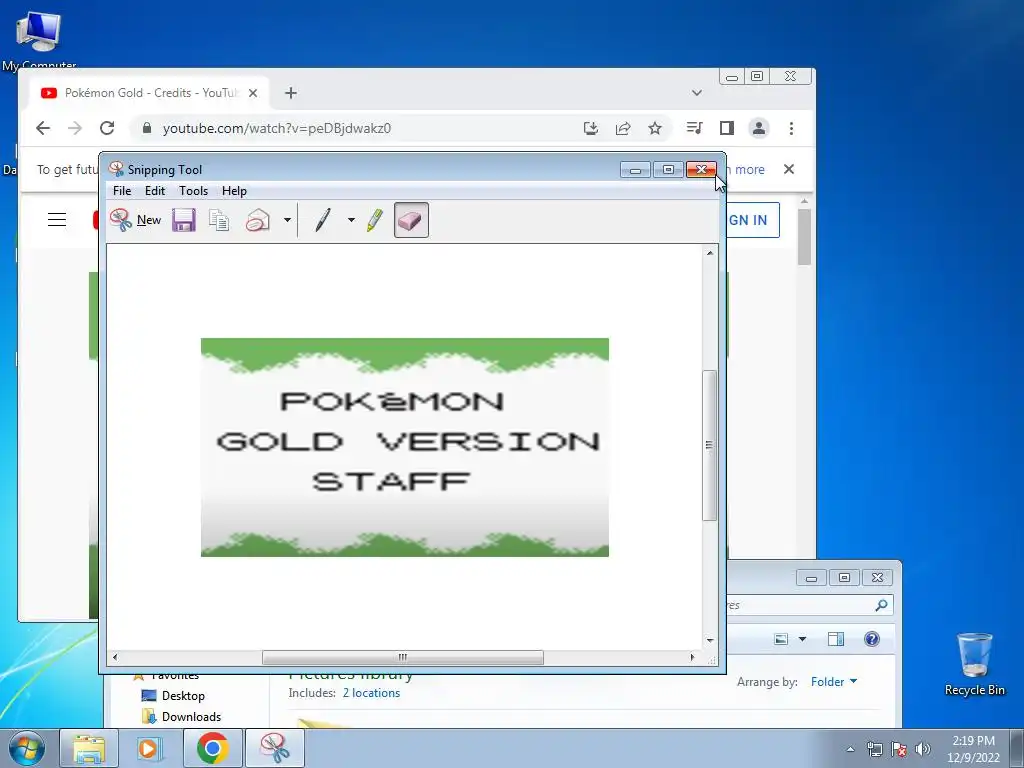The width and height of the screenshot is (1024, 768).
Task: Open the Edit menu in Snipping Tool
Action: pos(155,191)
